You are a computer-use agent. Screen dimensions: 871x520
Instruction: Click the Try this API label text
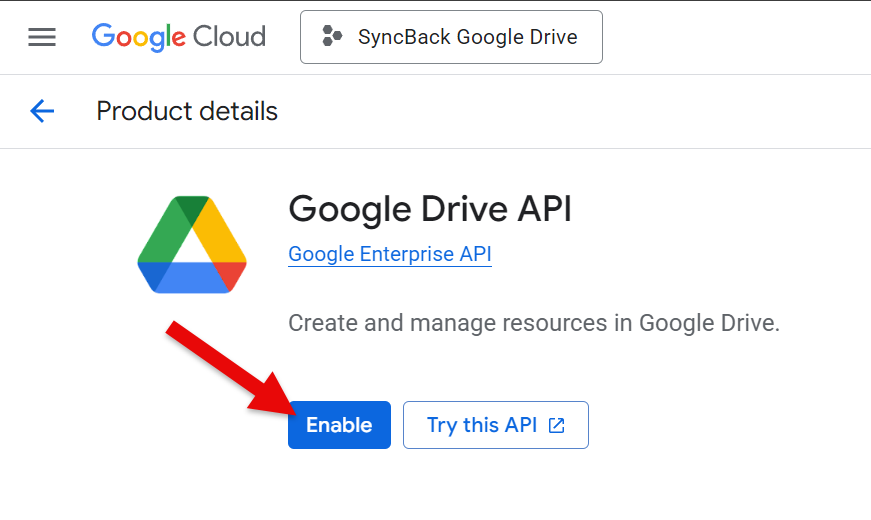click(482, 425)
